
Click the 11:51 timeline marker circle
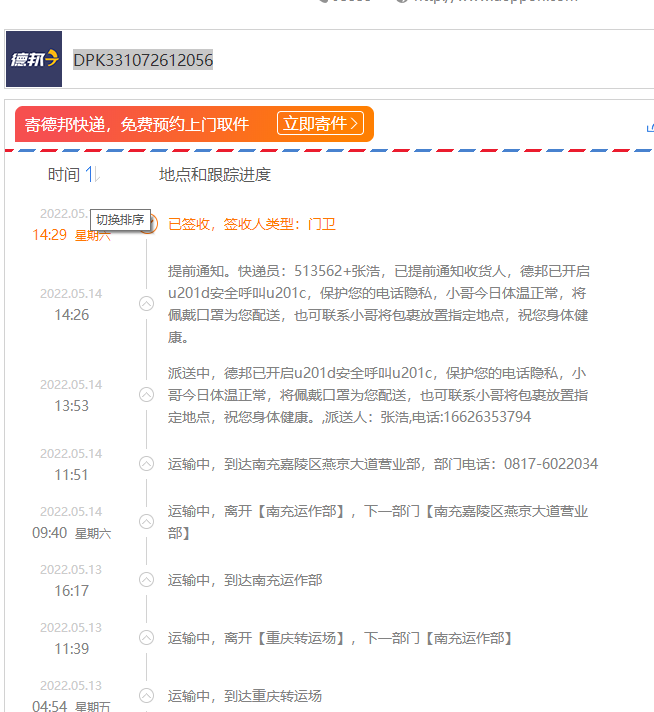click(x=146, y=464)
